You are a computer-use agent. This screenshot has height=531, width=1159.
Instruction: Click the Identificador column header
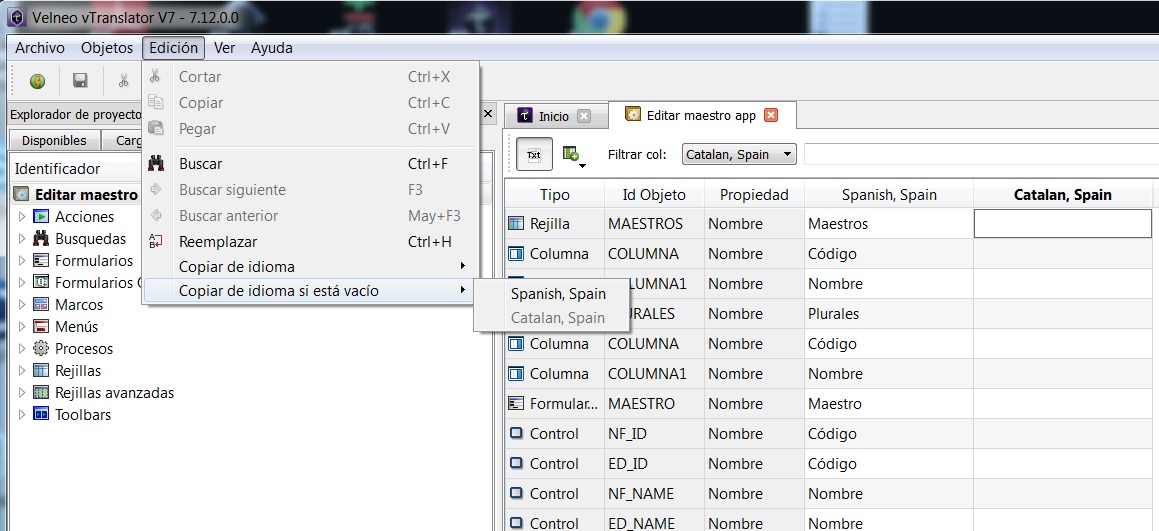(x=58, y=169)
